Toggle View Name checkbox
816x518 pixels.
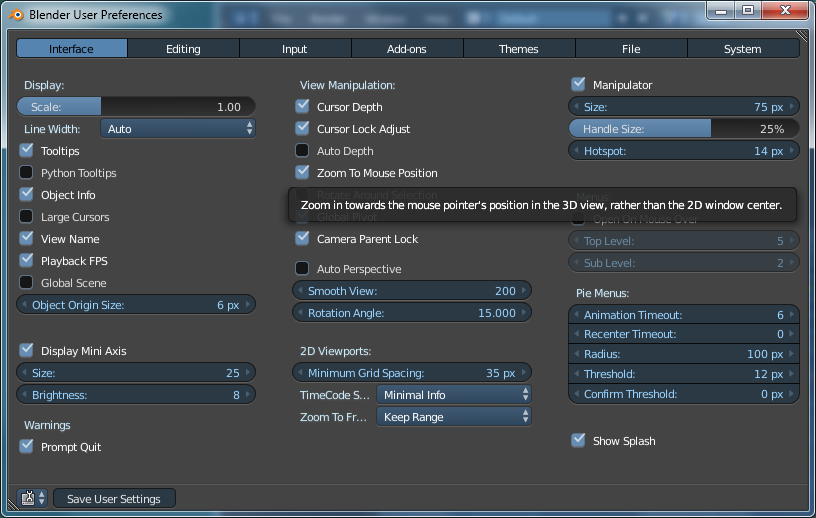point(26,238)
